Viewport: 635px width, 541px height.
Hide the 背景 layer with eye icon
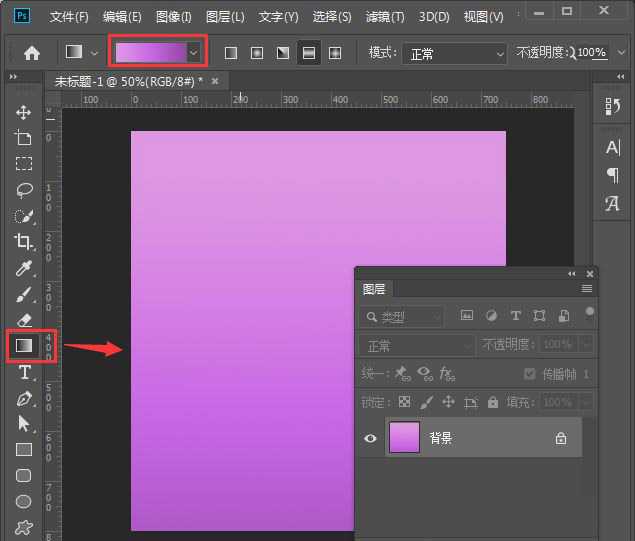click(x=370, y=438)
